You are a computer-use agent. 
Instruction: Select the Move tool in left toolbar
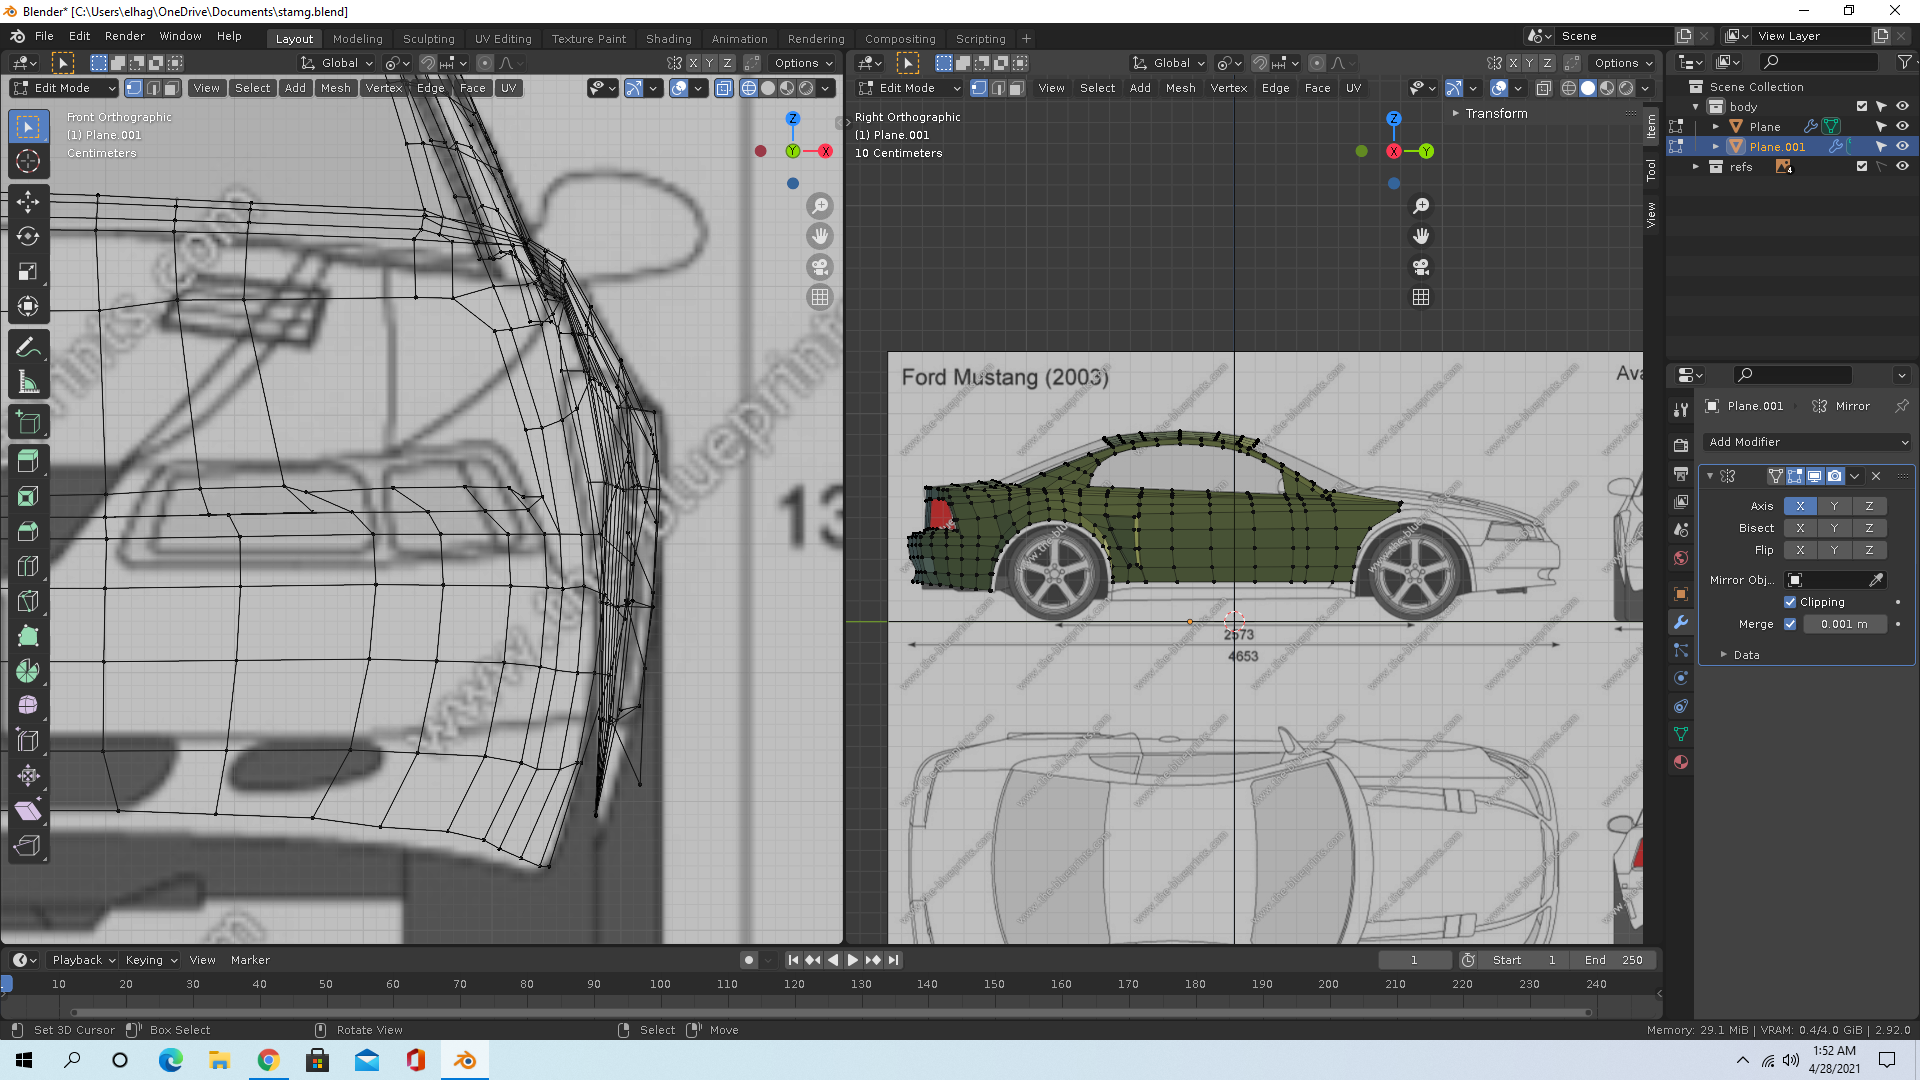click(x=28, y=202)
